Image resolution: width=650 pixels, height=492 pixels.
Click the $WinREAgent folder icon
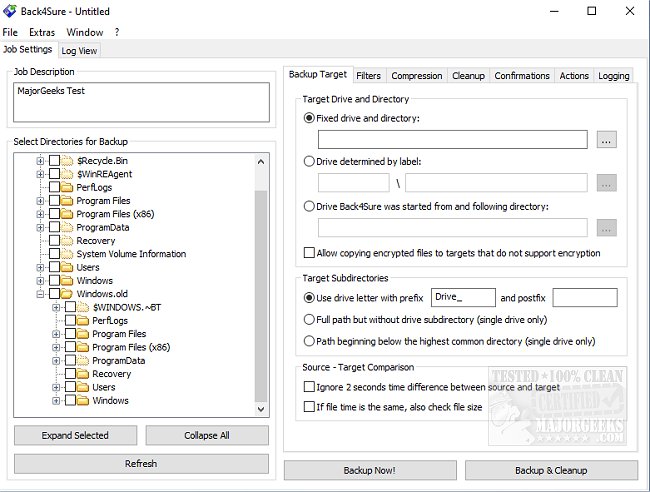pos(67,174)
